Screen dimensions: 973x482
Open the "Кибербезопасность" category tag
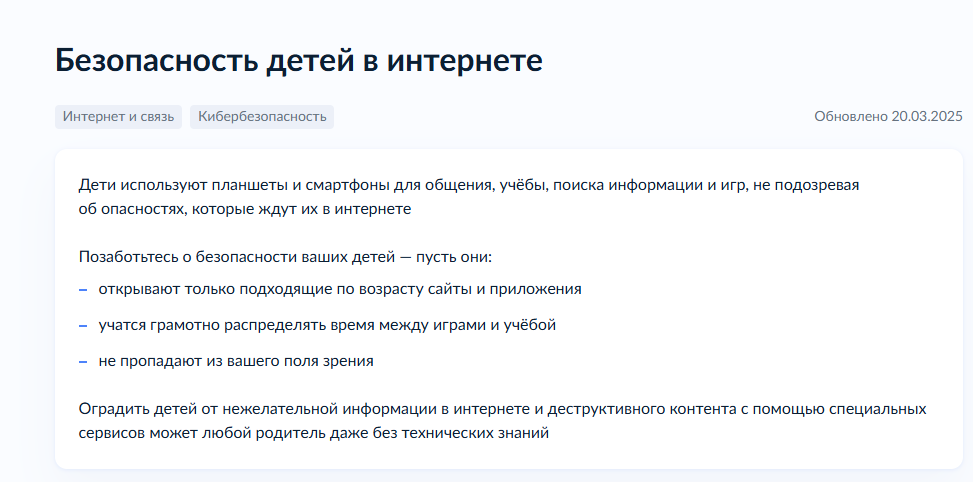point(262,117)
